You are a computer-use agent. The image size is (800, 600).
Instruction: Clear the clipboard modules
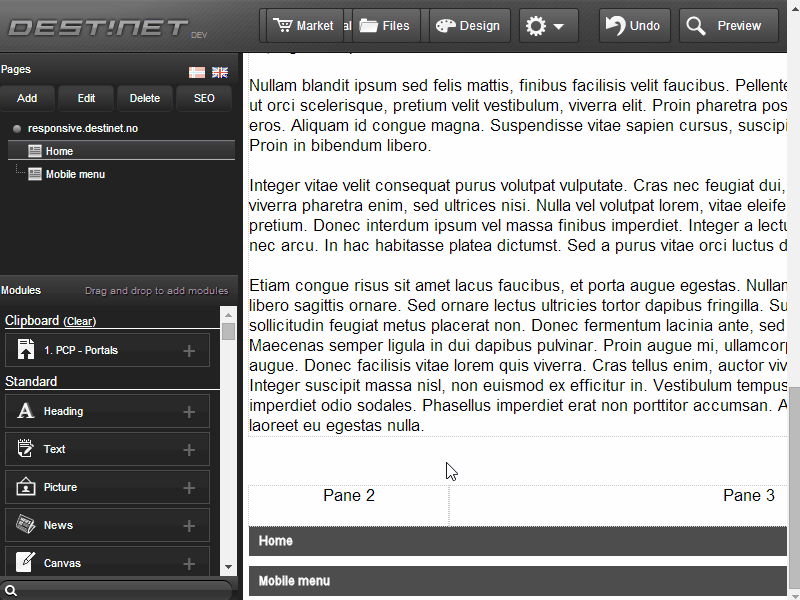tap(80, 321)
